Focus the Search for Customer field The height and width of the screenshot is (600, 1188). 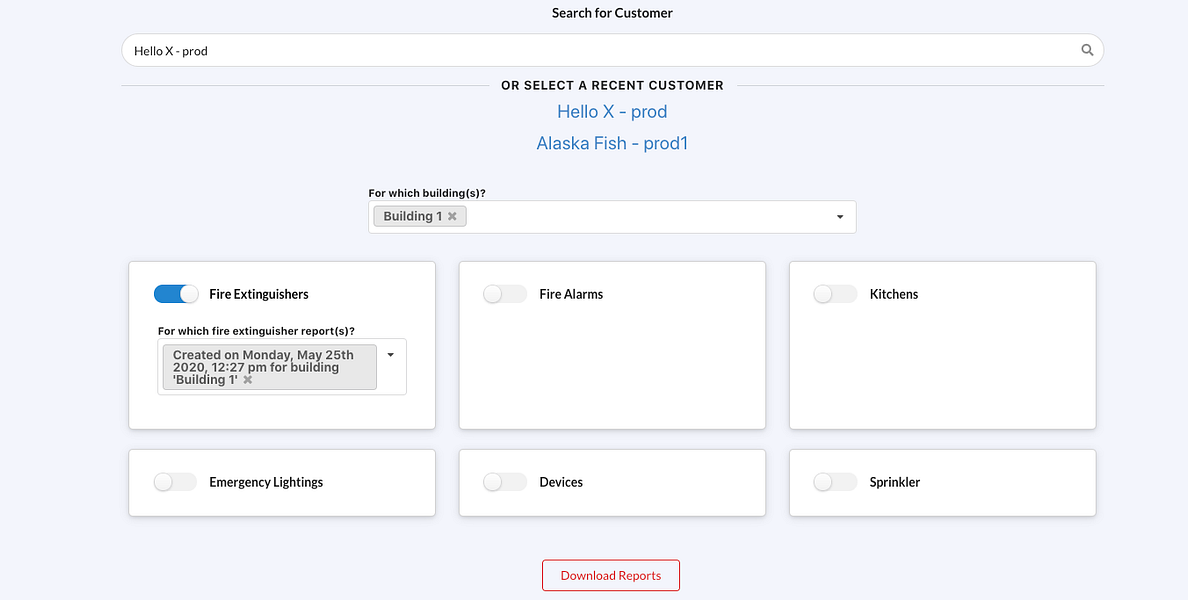pos(612,50)
